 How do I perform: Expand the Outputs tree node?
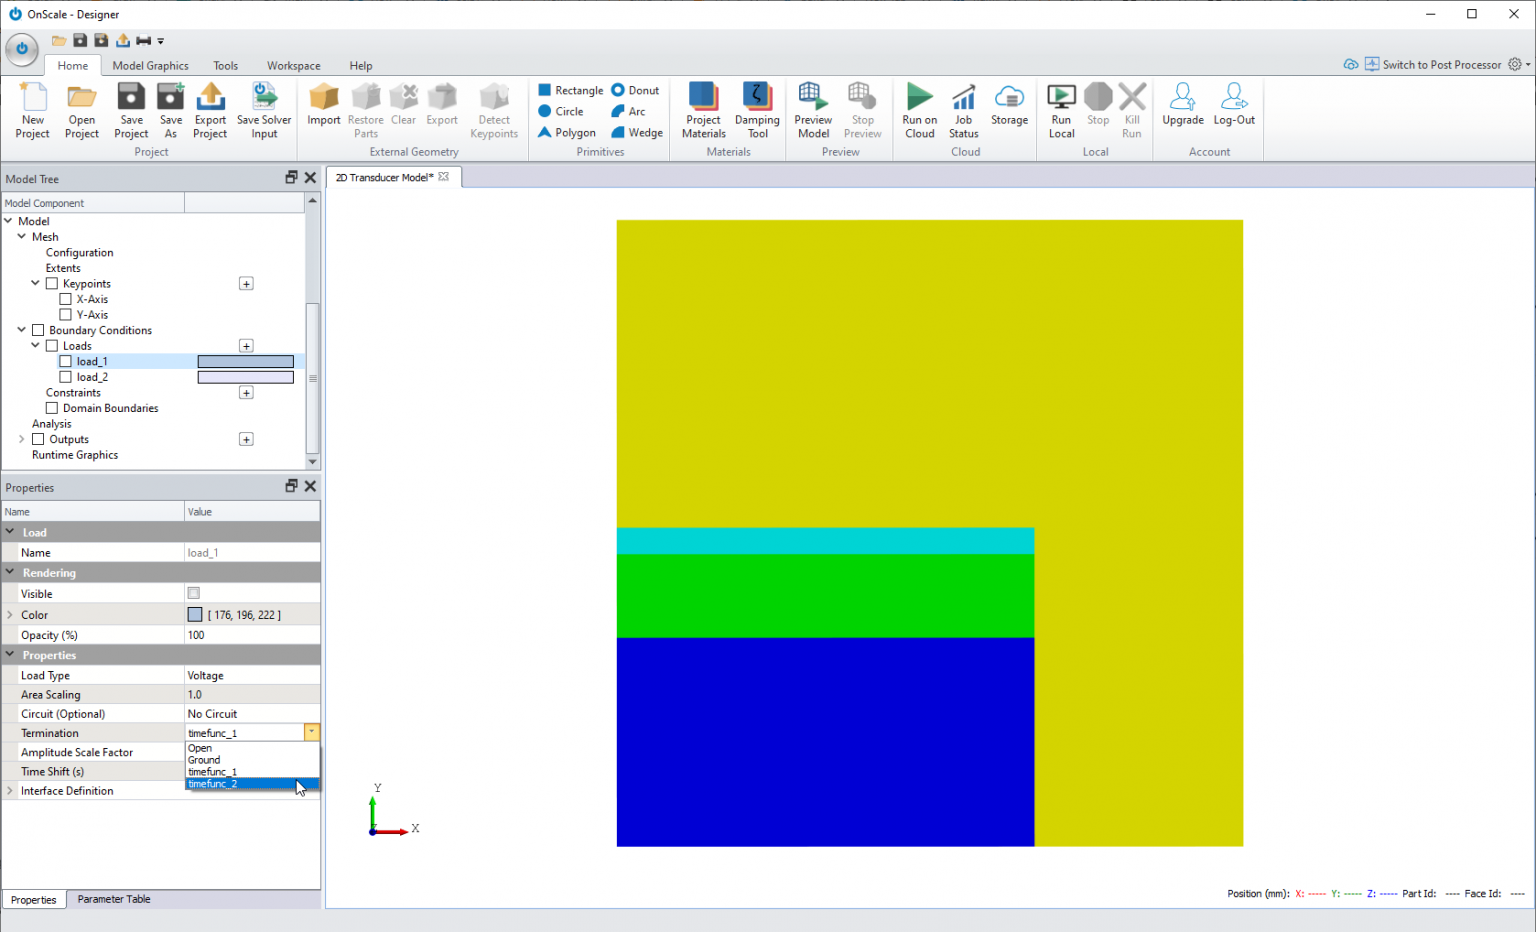(20, 439)
